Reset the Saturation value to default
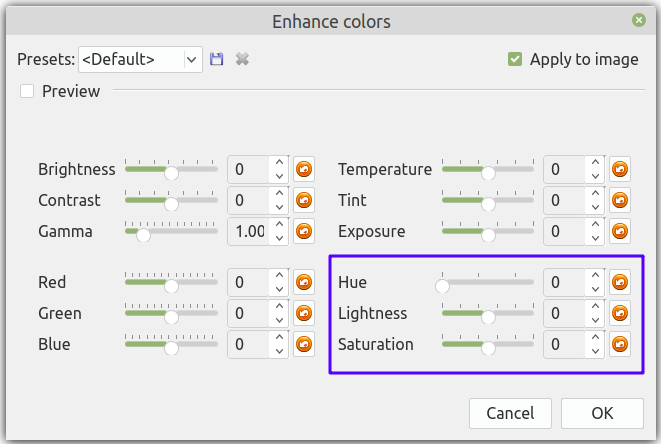Screen dimensions: 661x444 coord(620,344)
